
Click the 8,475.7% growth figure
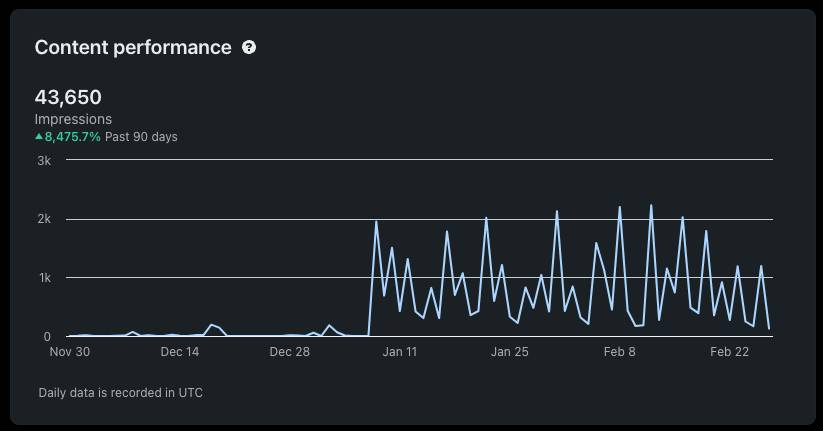(x=72, y=137)
